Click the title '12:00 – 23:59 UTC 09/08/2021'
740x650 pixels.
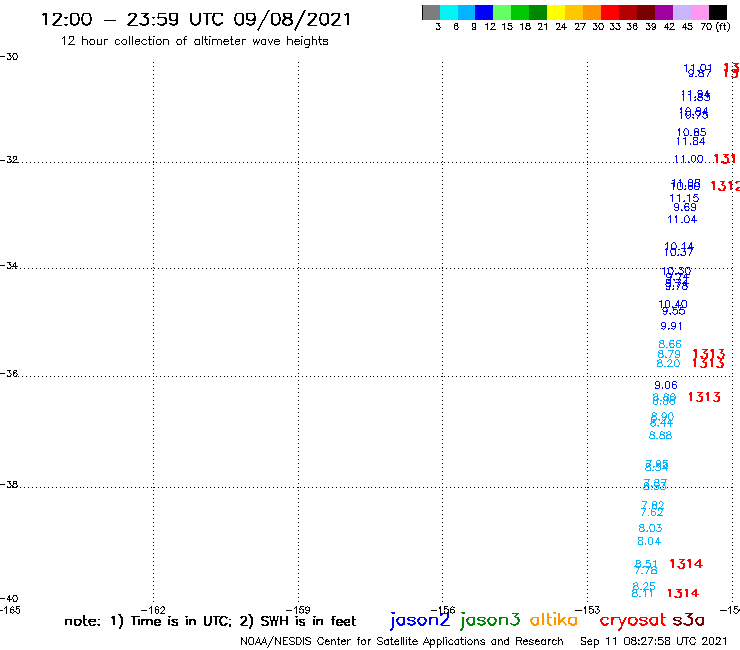pos(196,20)
